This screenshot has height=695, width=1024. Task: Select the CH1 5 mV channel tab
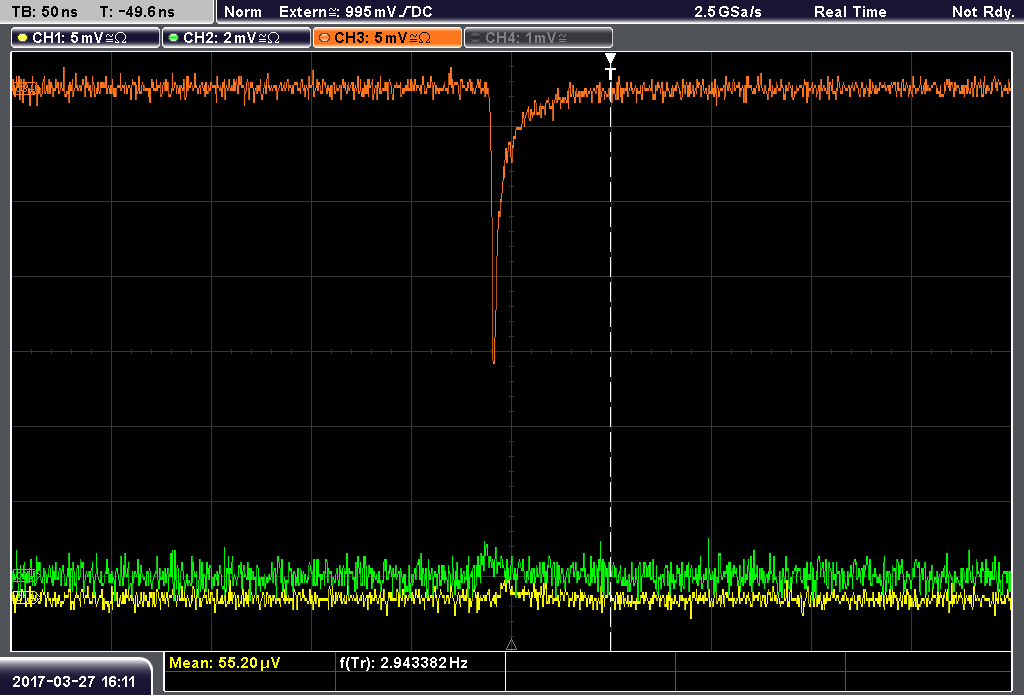pos(86,38)
